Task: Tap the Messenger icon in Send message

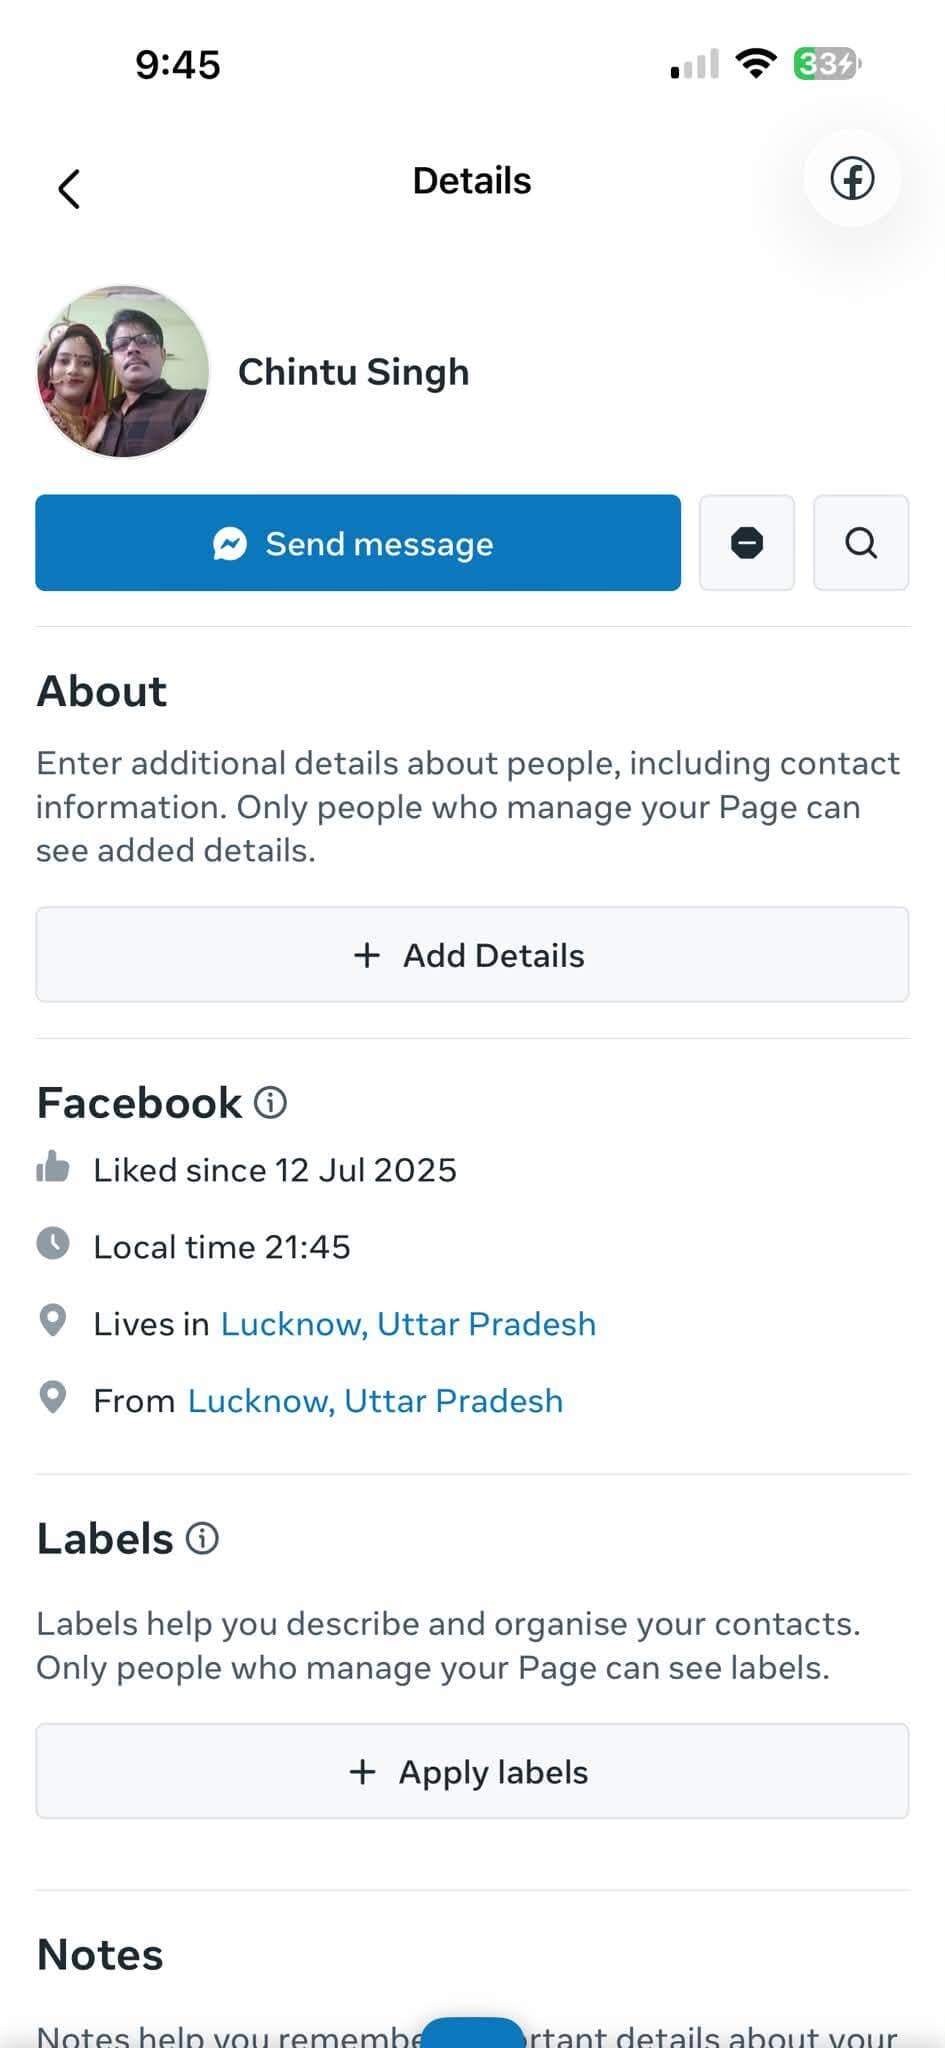Action: pos(230,544)
